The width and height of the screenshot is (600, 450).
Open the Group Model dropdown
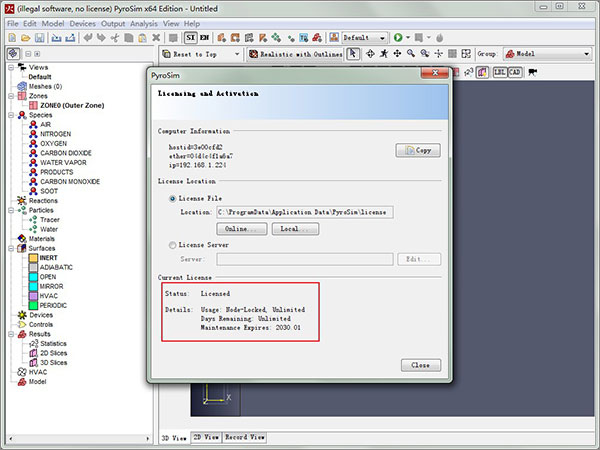point(548,54)
